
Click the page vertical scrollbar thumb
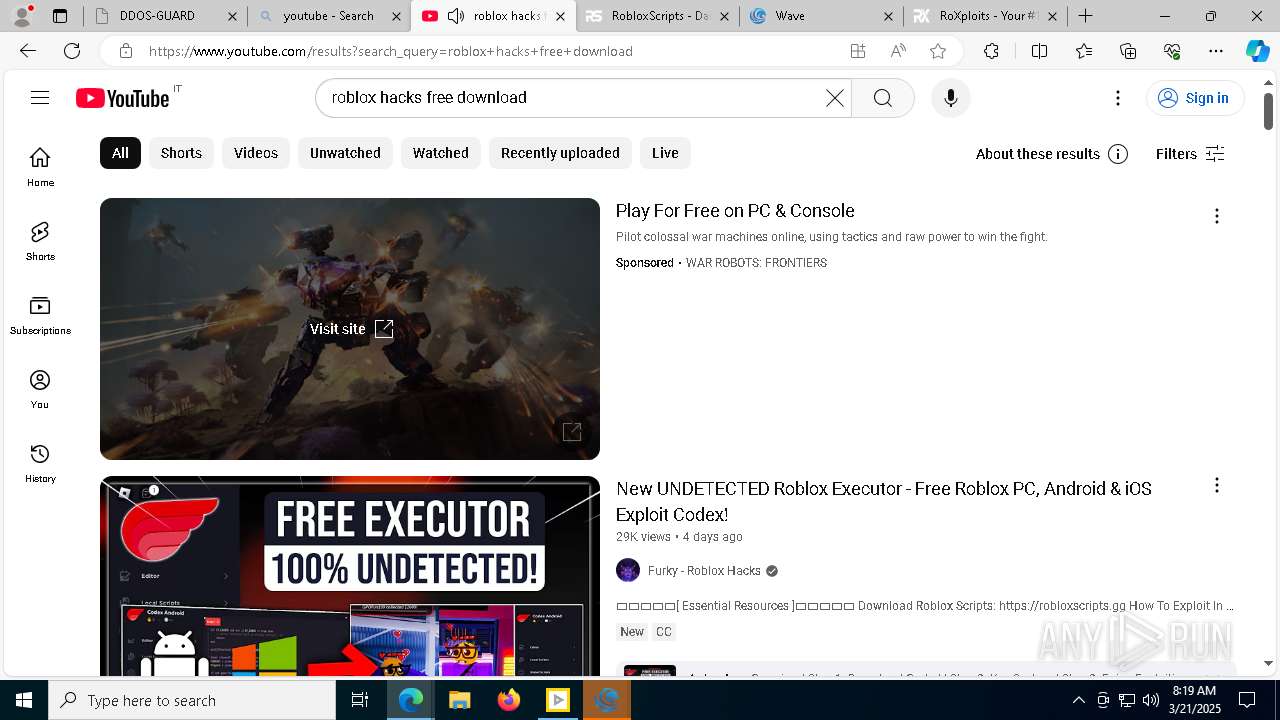tap(1268, 110)
